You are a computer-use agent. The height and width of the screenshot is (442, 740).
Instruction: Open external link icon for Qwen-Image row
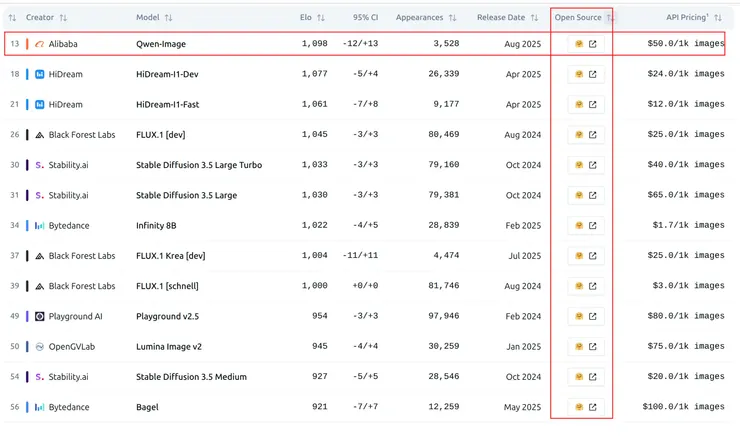(593, 44)
